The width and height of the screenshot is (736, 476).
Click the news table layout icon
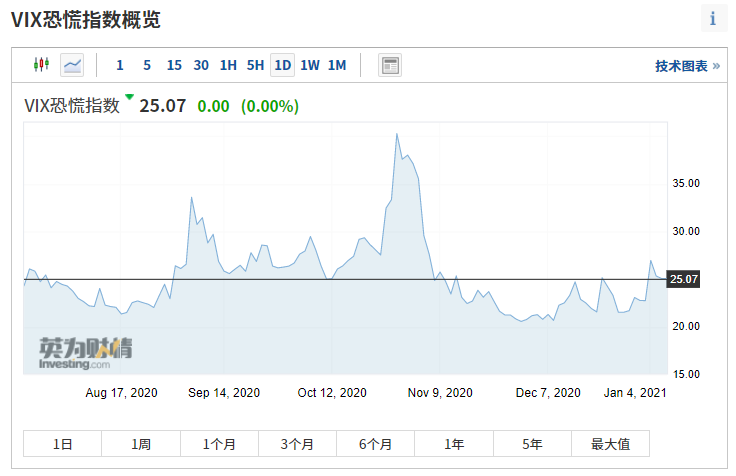click(389, 65)
